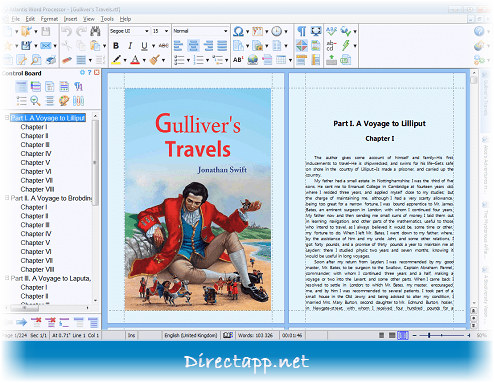Open the font color dropdown arrow
This screenshot has height=383, width=494.
[144, 60]
